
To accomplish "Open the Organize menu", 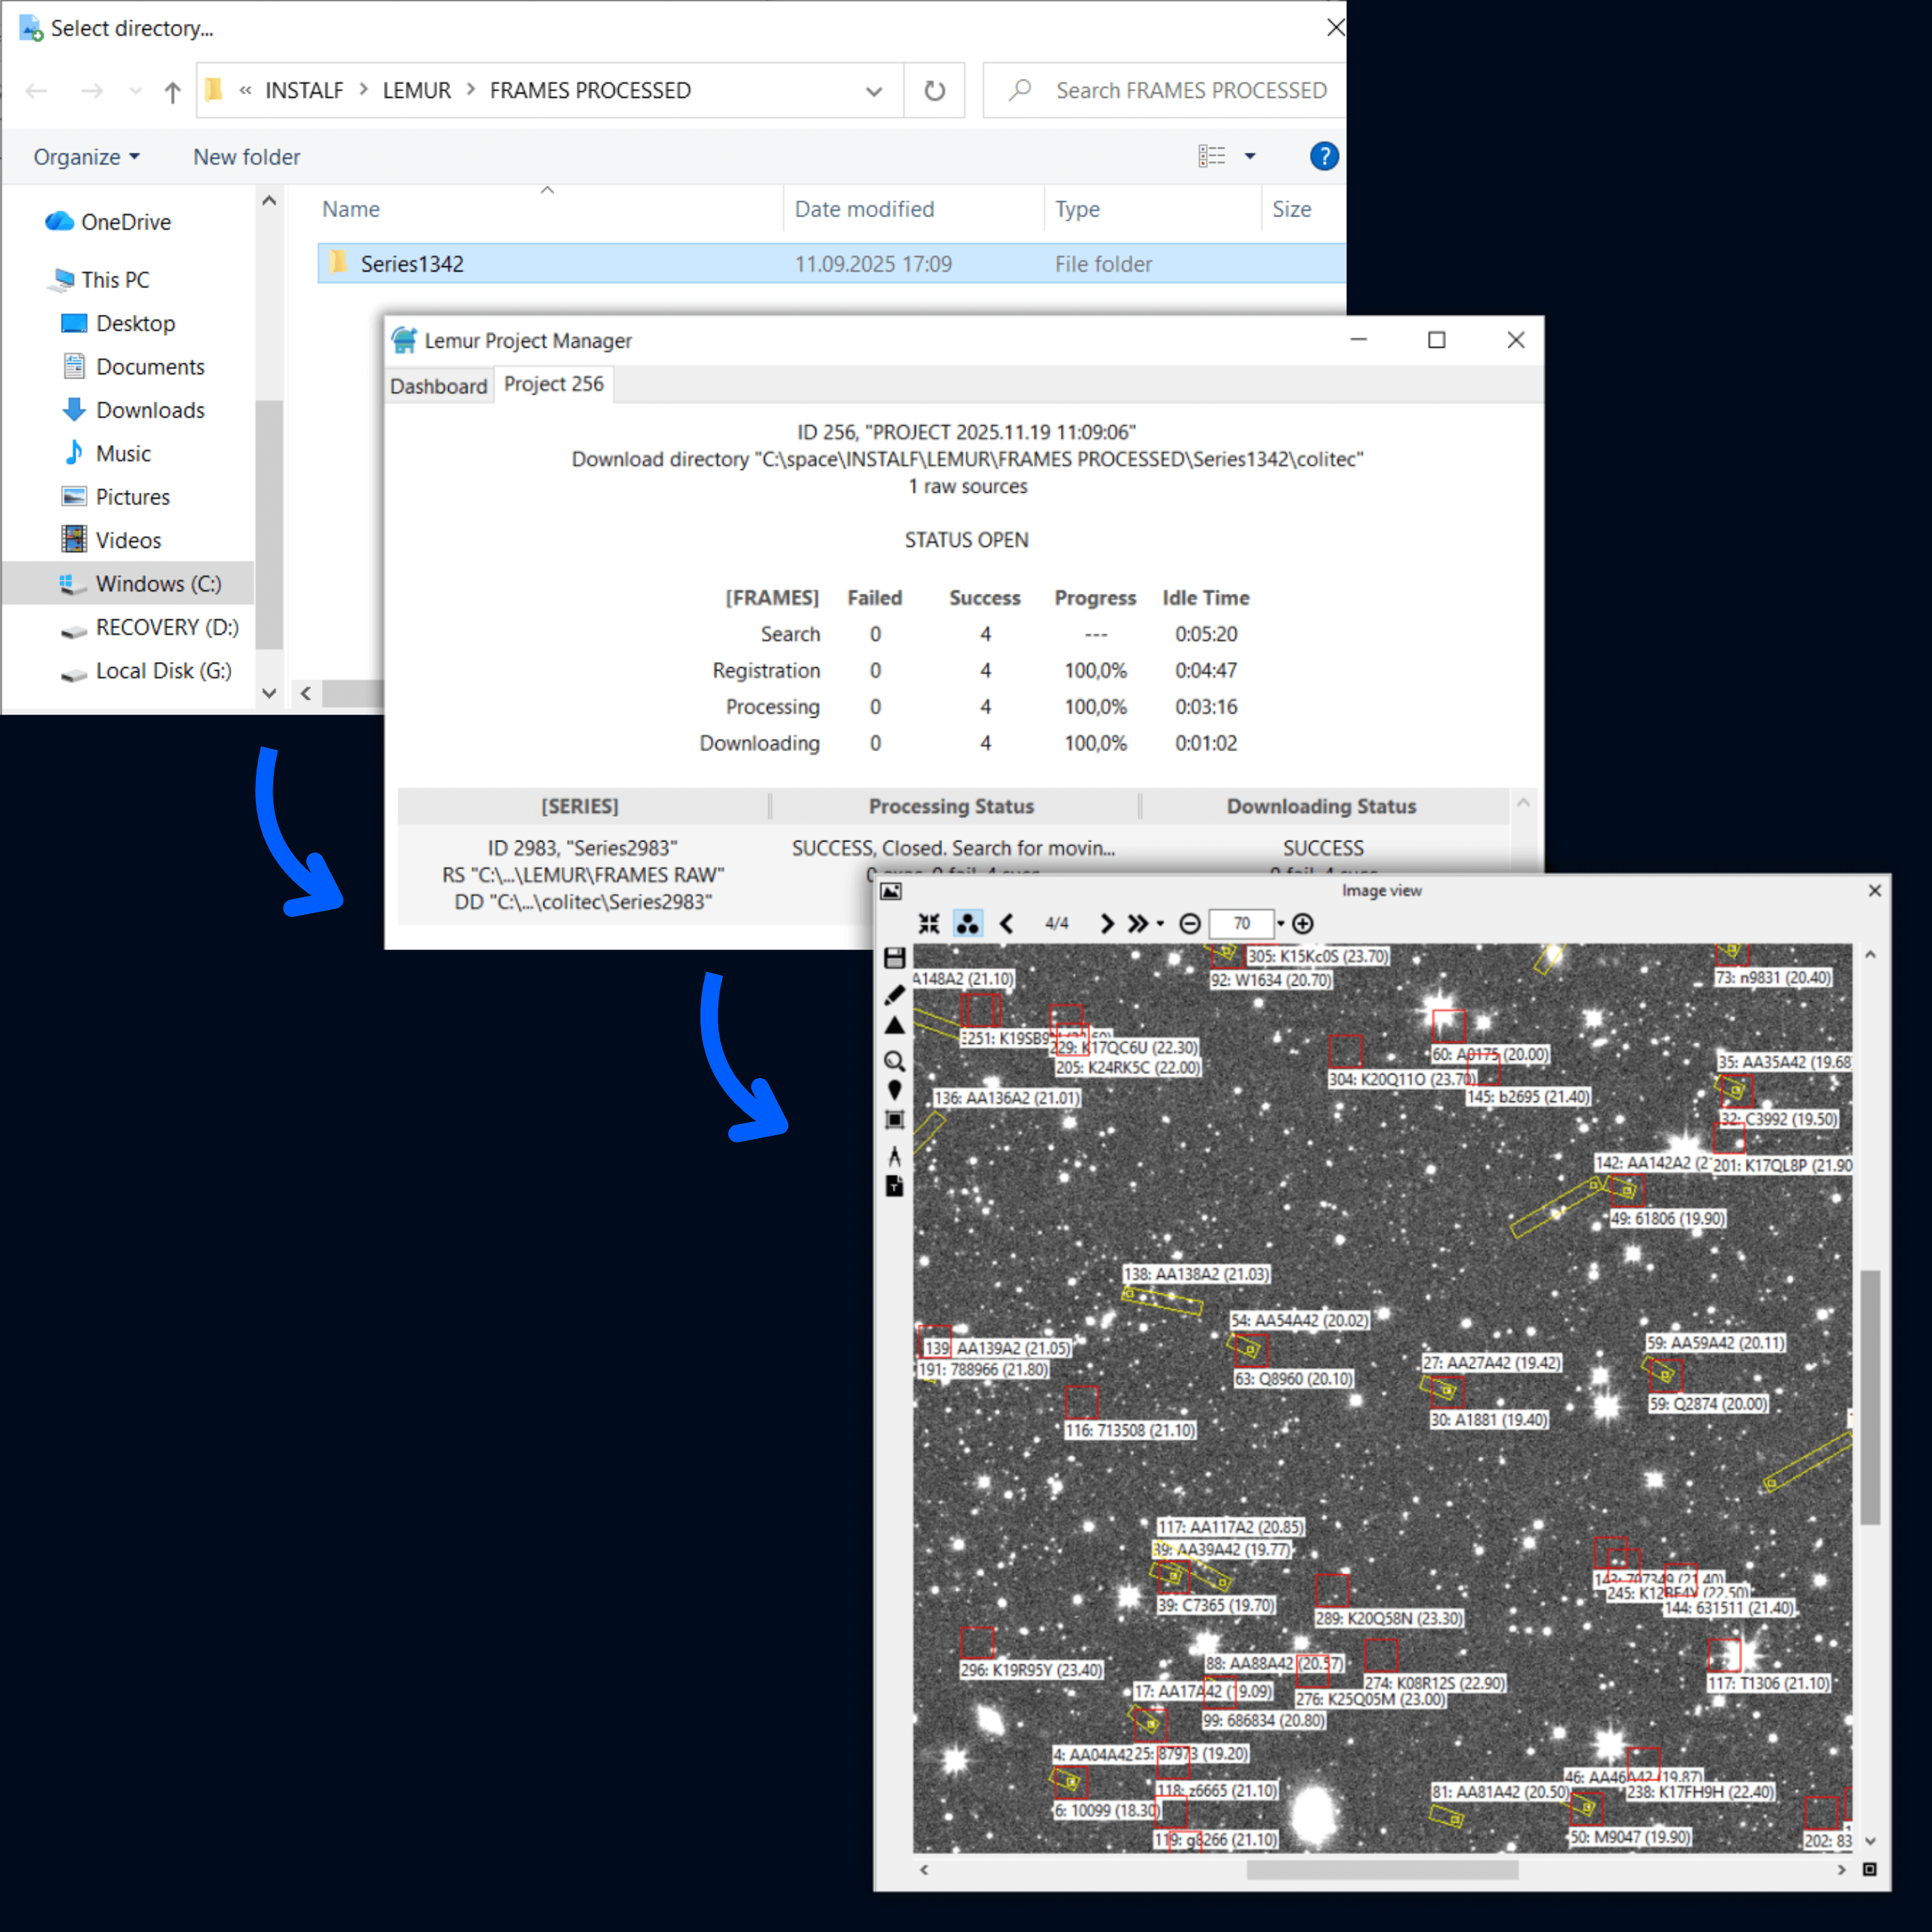I will click(86, 157).
